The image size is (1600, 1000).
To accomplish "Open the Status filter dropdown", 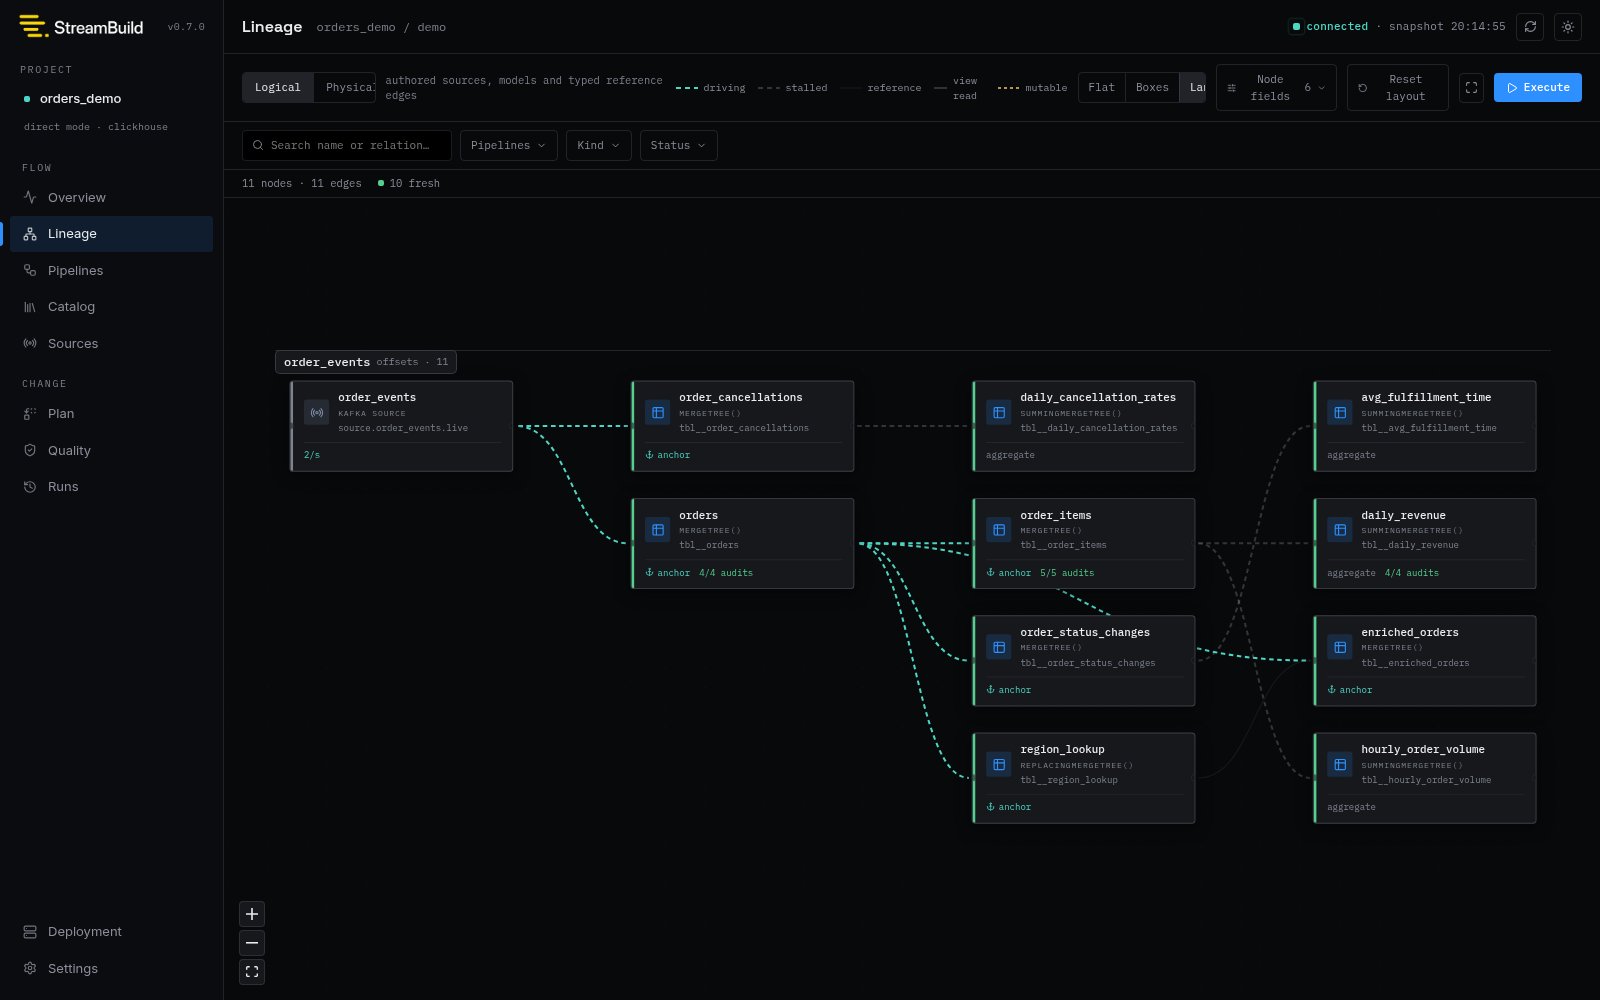I will tap(678, 146).
